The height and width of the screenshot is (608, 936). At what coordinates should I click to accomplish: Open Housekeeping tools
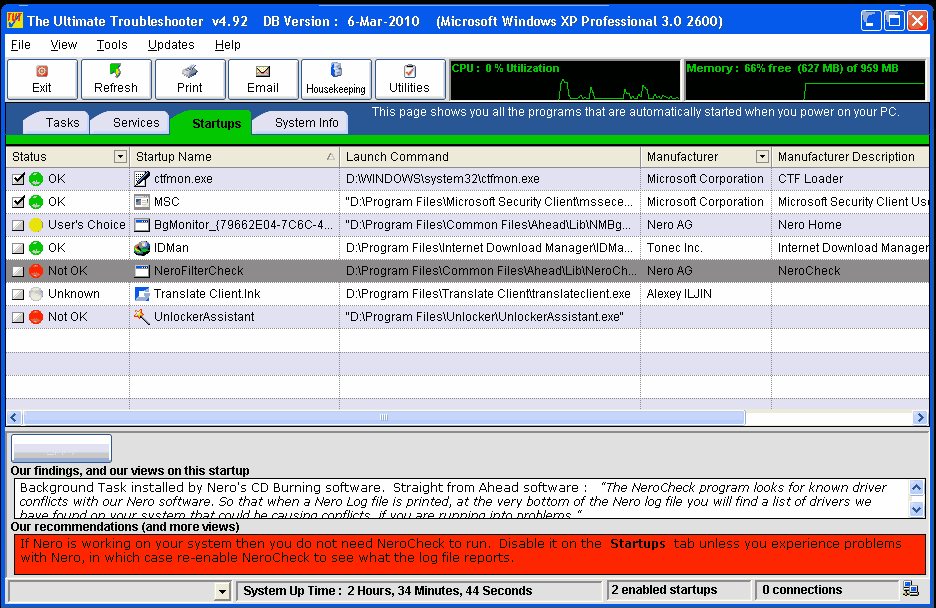point(336,79)
